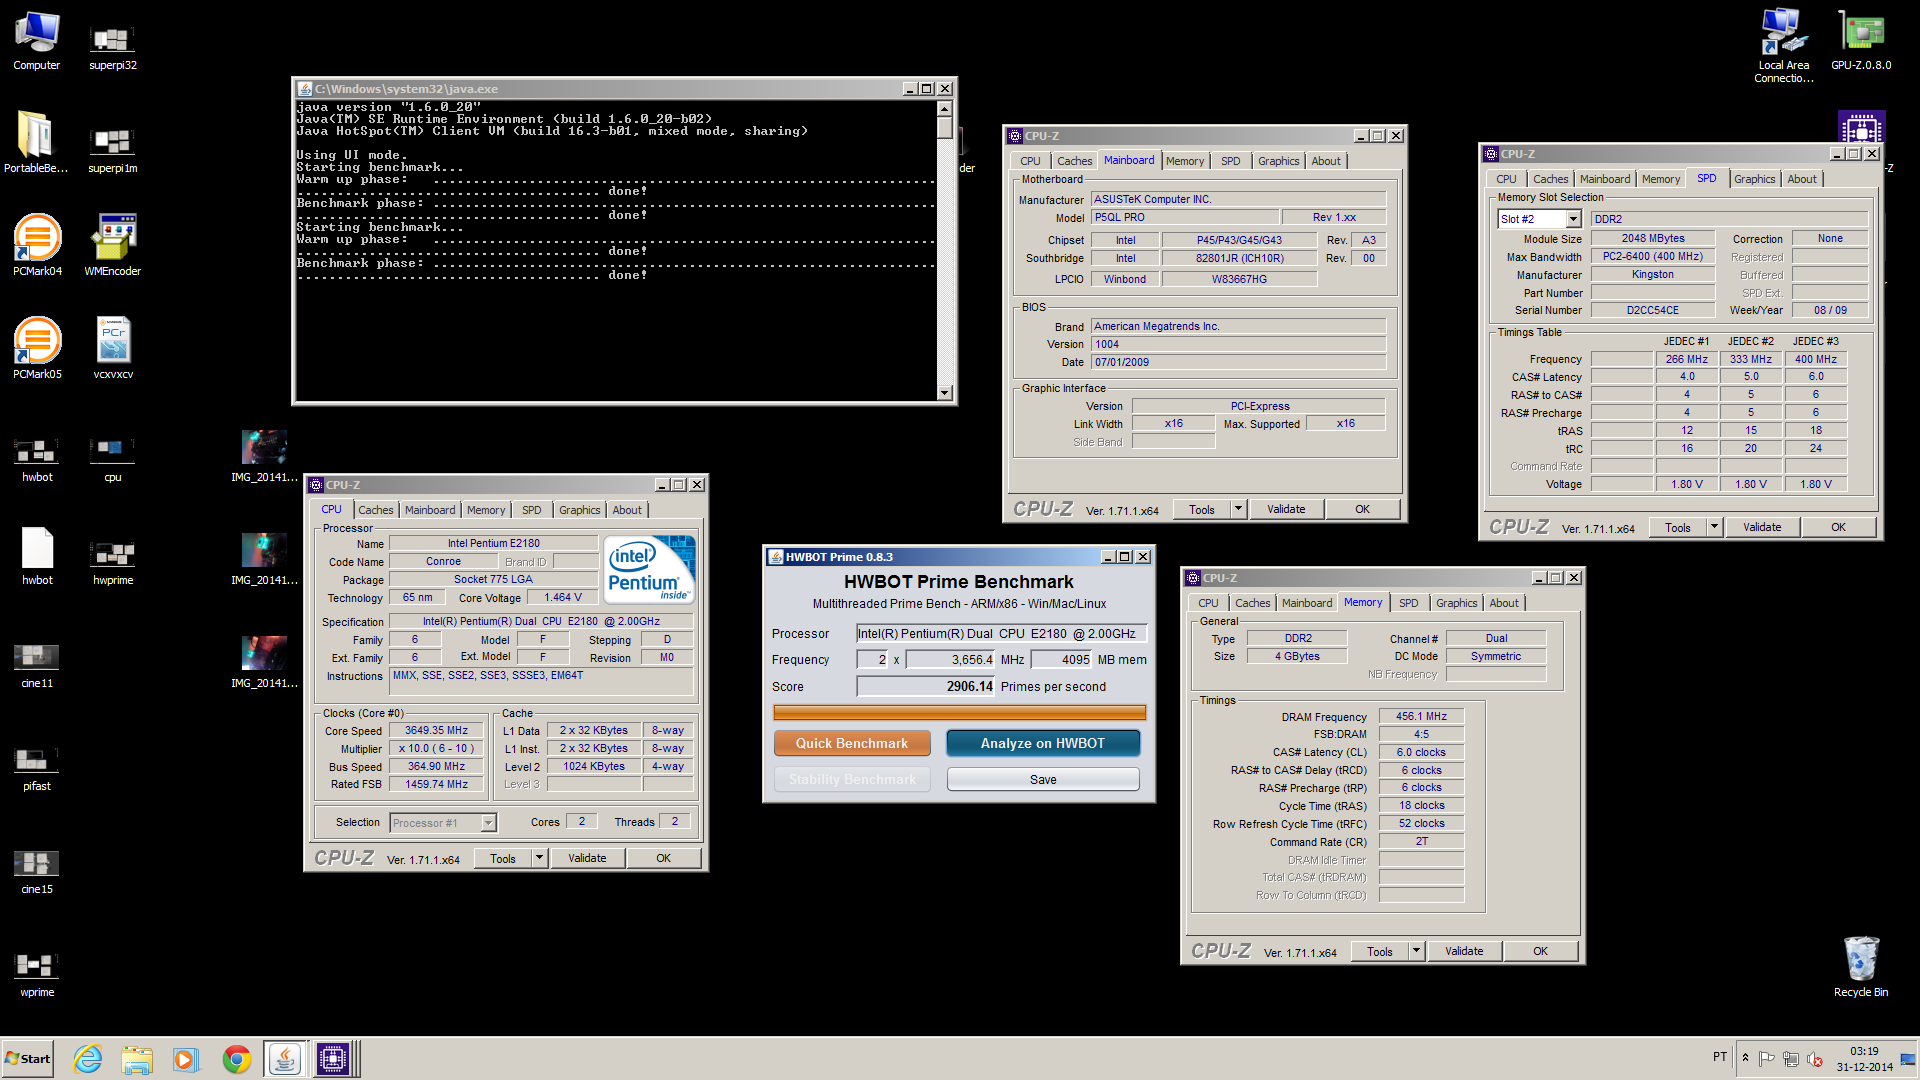Open the cpu desktop image icon
This screenshot has height=1080, width=1920.
tap(113, 460)
